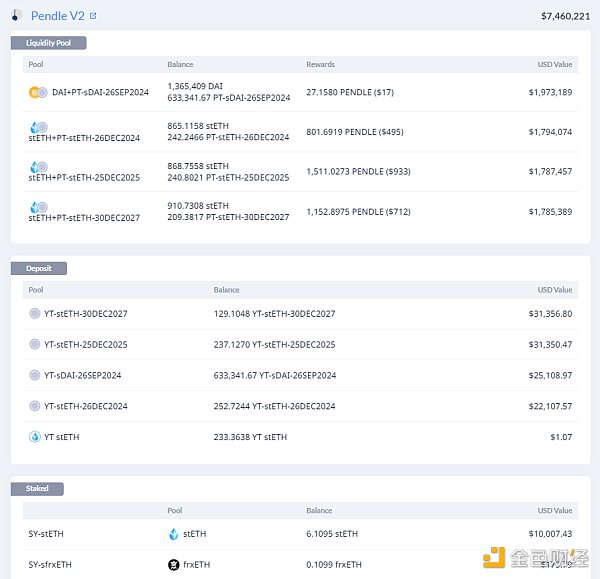Click staked balance 6.1095 stETH
This screenshot has width=600, height=579.
[332, 534]
